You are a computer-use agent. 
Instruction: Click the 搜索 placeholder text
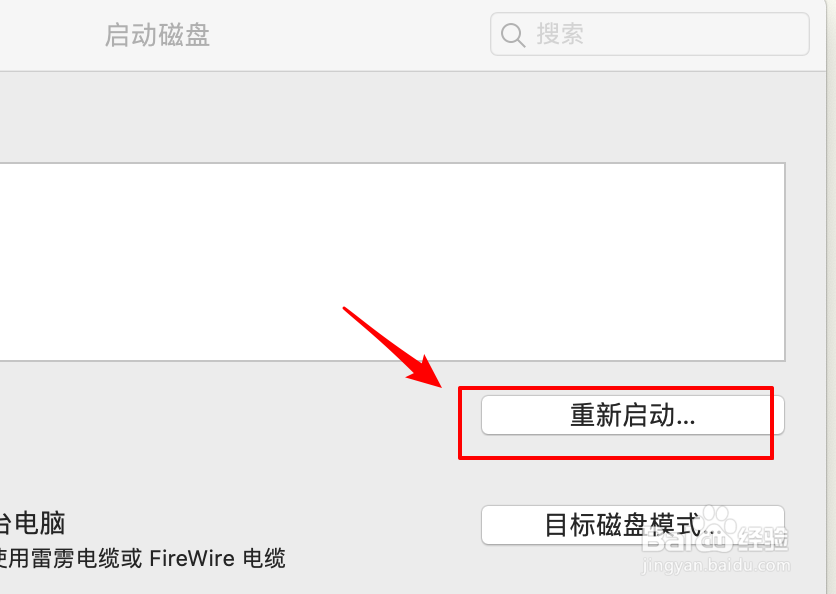560,35
